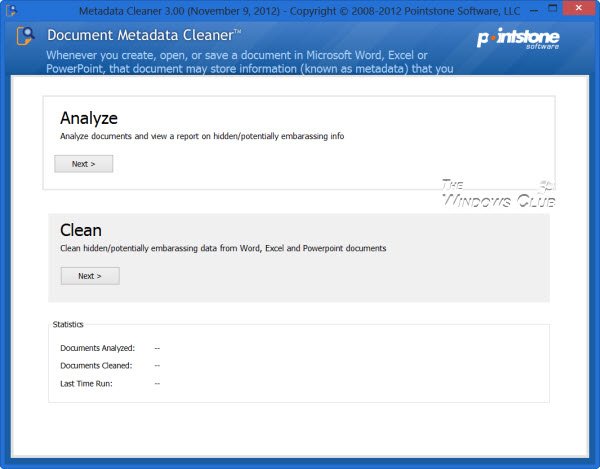Click the 'Documents Cleaned:' label

point(96,366)
